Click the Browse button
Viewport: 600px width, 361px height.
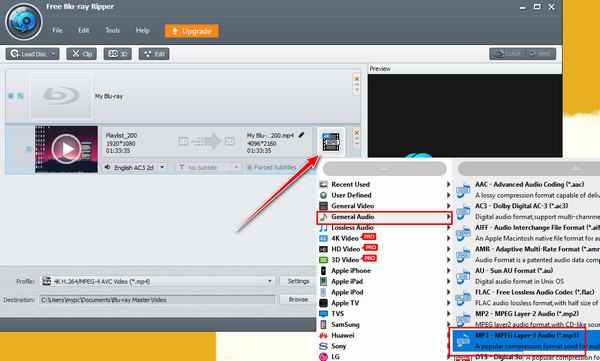click(298, 299)
